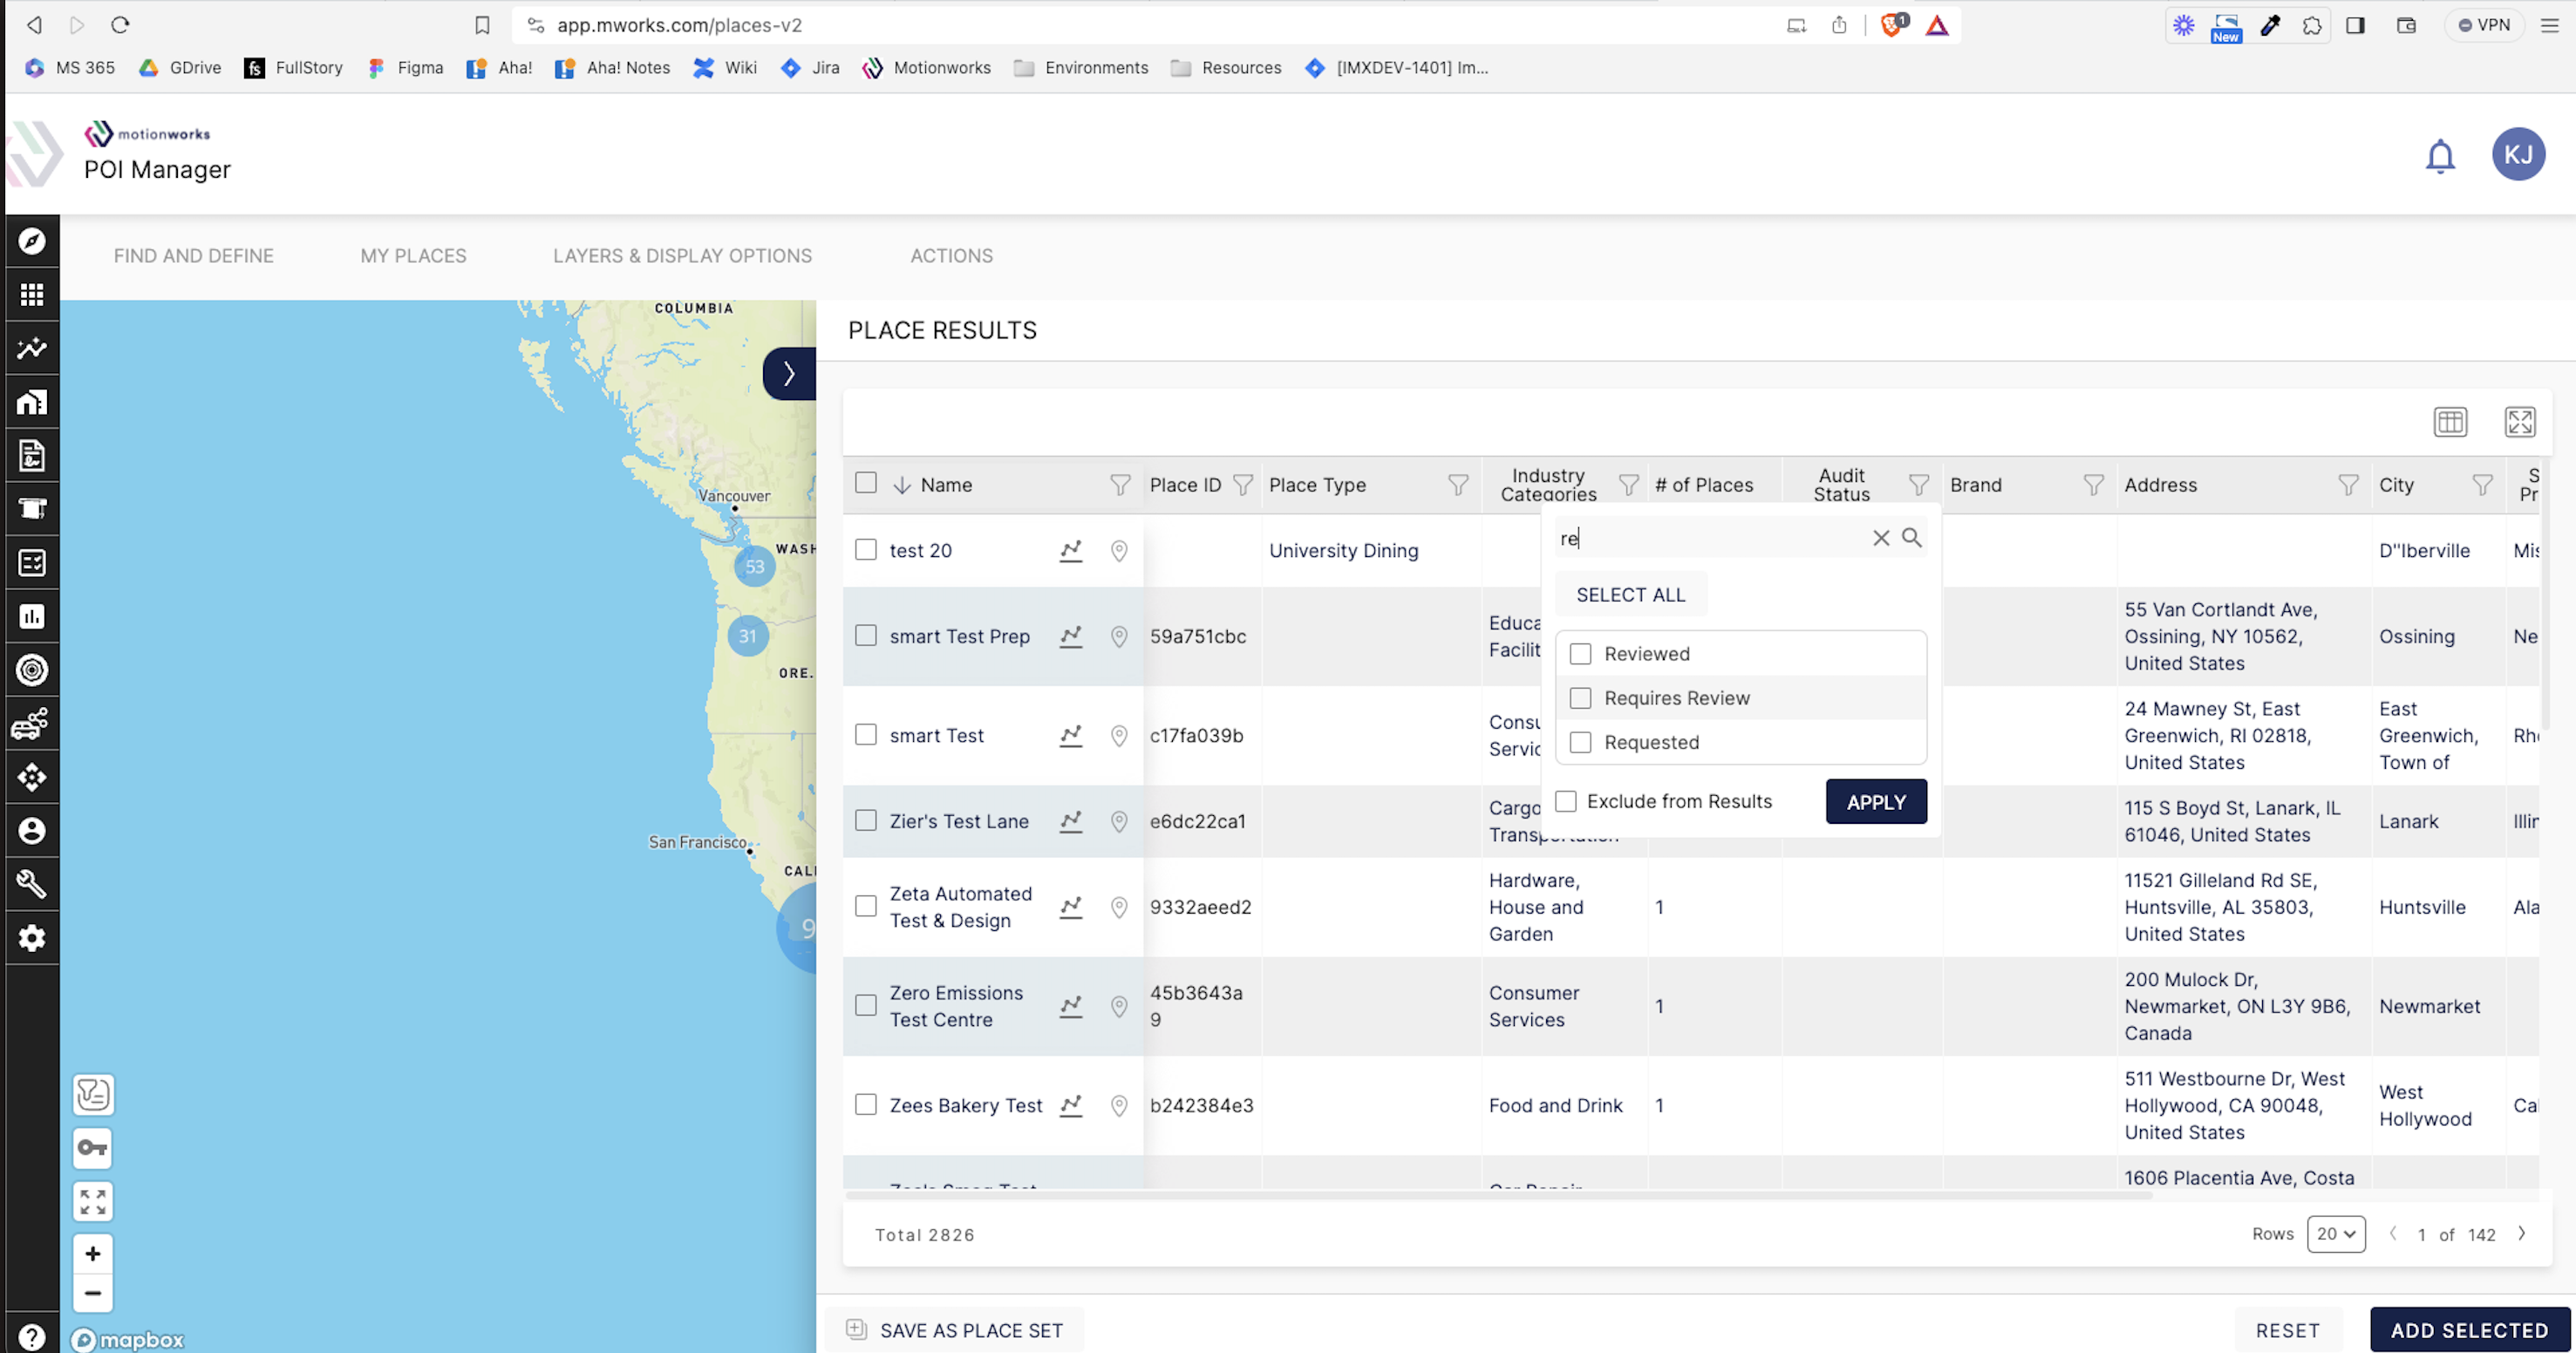This screenshot has height=1353, width=2576.
Task: Open the Audit Status filter
Action: (1918, 485)
